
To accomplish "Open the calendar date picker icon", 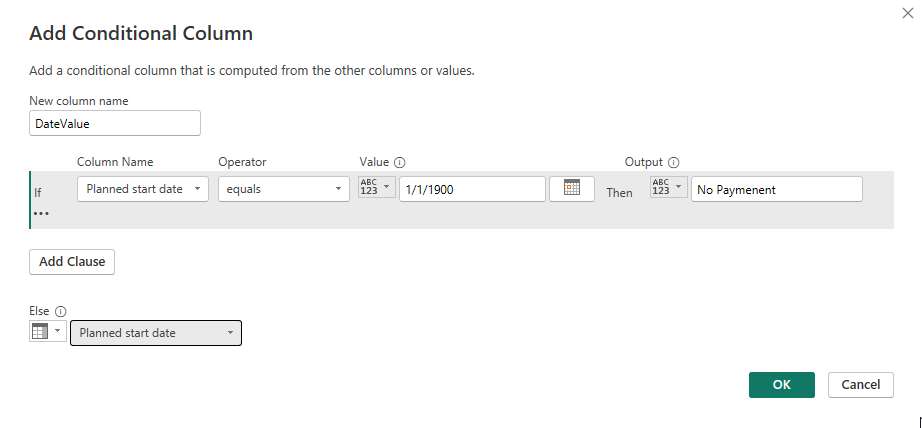I will point(572,189).
